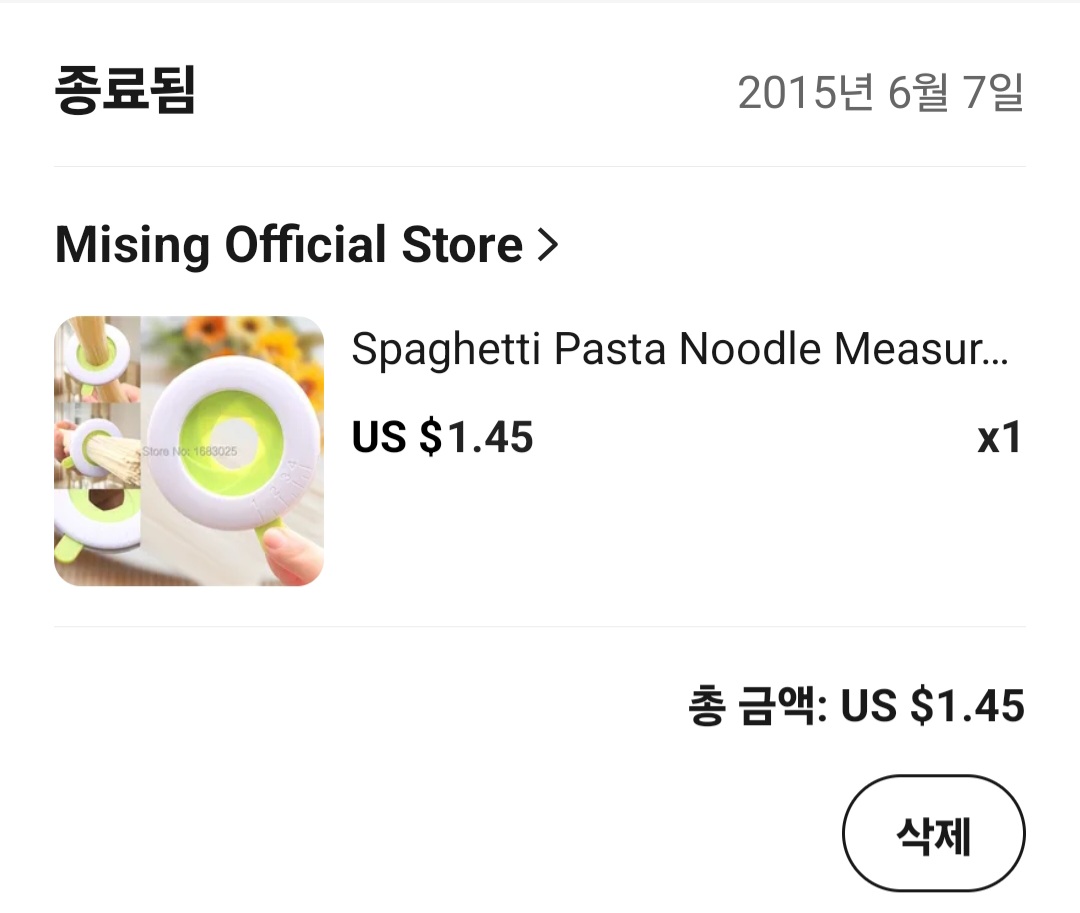Tap the bottom-left measurer close-up picture
The width and height of the screenshot is (1080, 913).
(x=97, y=537)
